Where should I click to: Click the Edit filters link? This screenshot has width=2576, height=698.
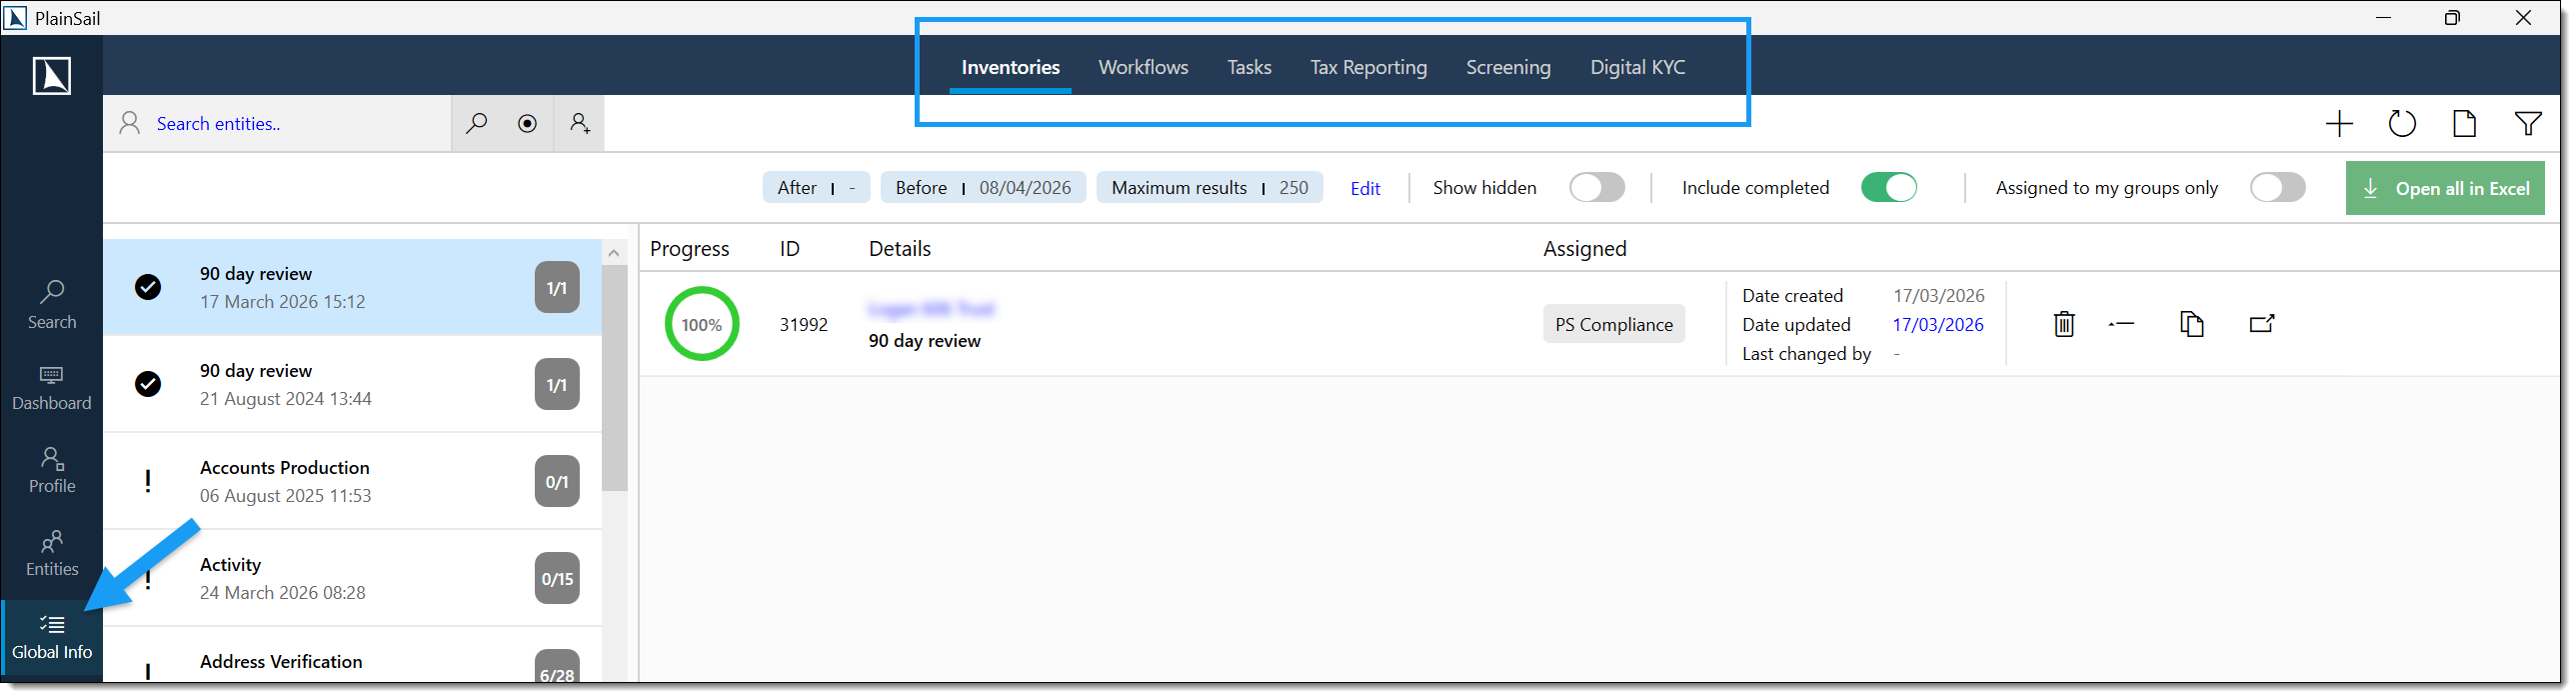pos(1365,189)
